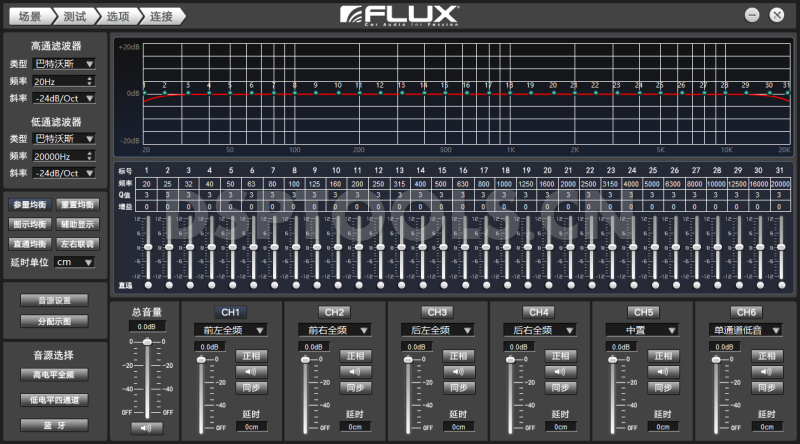The height and width of the screenshot is (444, 800).
Task: Toggle the bypass dot under band 24
Action: [x=634, y=285]
